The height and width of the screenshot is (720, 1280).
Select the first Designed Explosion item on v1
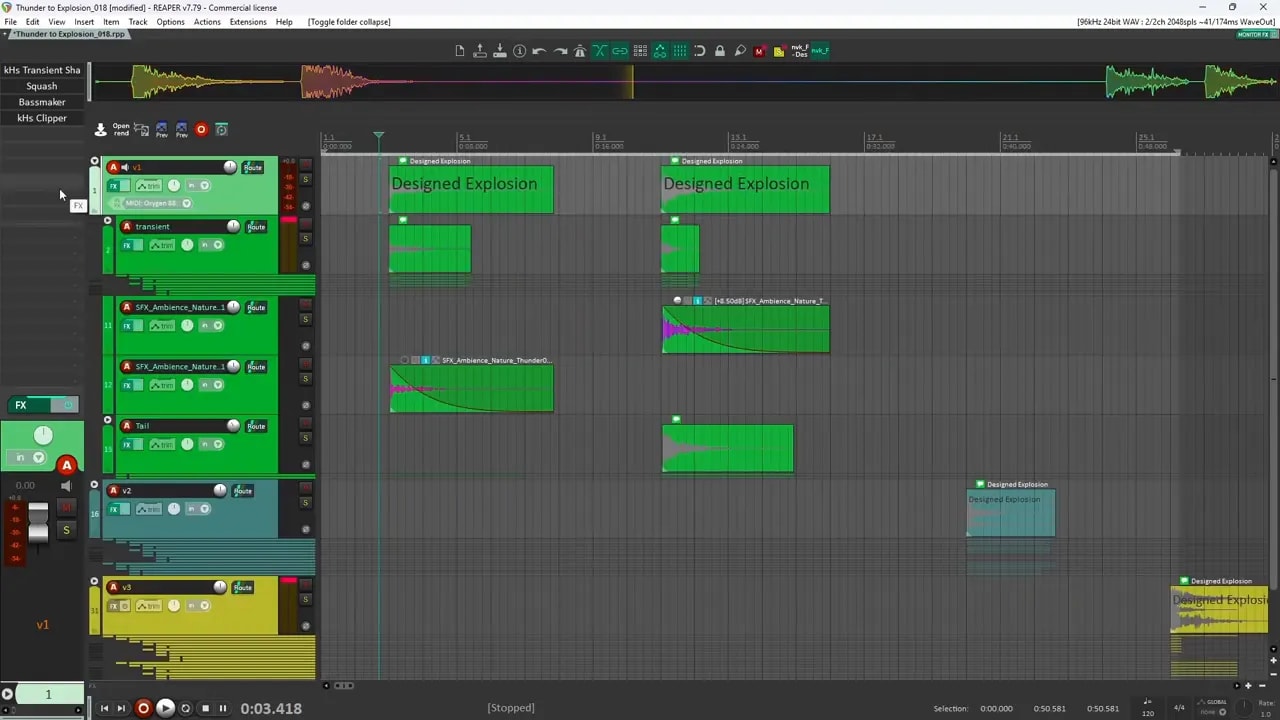click(x=471, y=189)
